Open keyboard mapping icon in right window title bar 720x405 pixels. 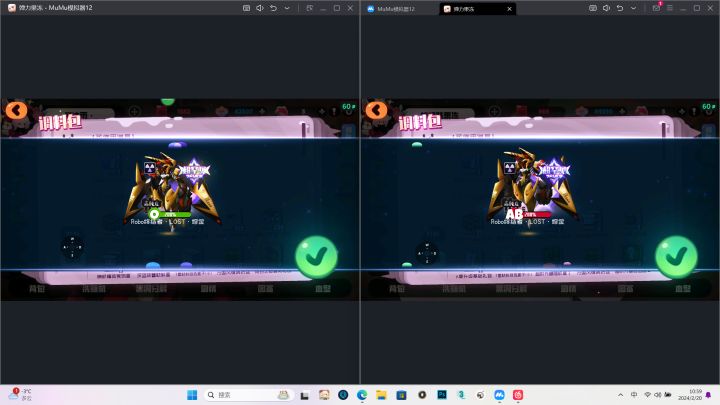point(593,8)
